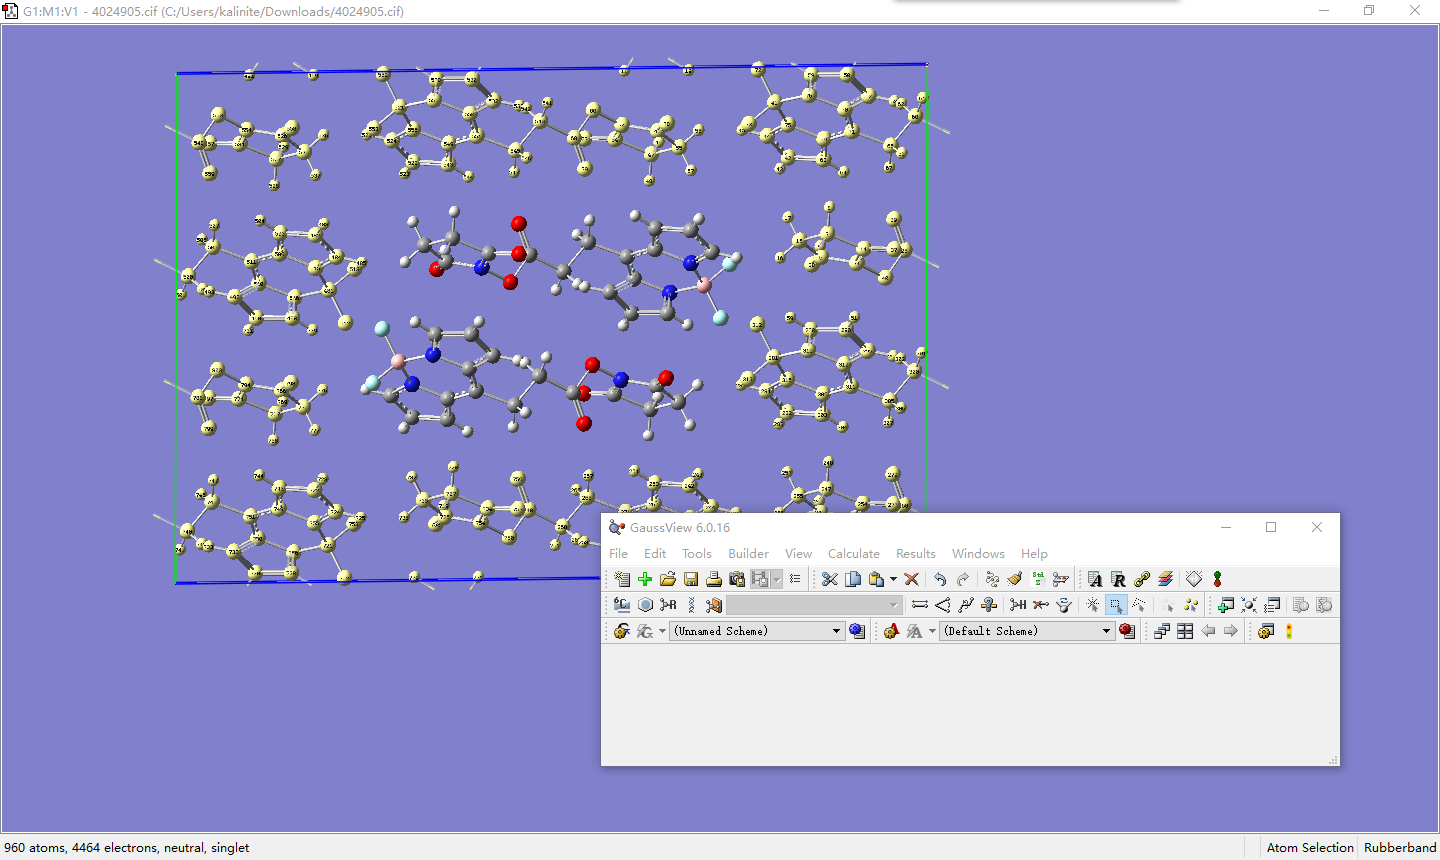Open the Calculate menu

(854, 553)
